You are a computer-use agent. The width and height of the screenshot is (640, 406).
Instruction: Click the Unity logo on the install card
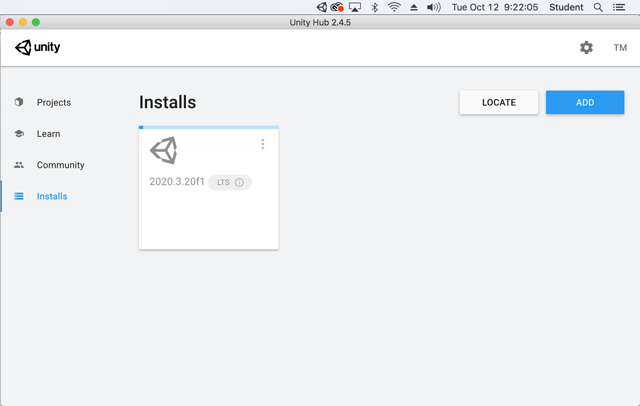click(x=164, y=151)
